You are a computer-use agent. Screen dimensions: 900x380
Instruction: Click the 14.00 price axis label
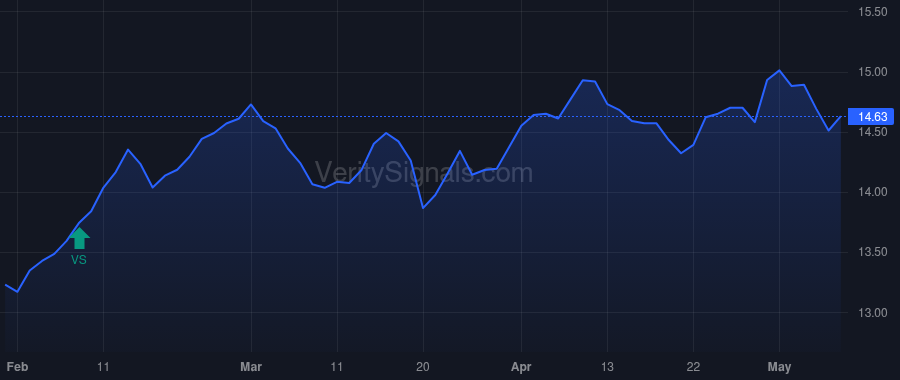(872, 192)
